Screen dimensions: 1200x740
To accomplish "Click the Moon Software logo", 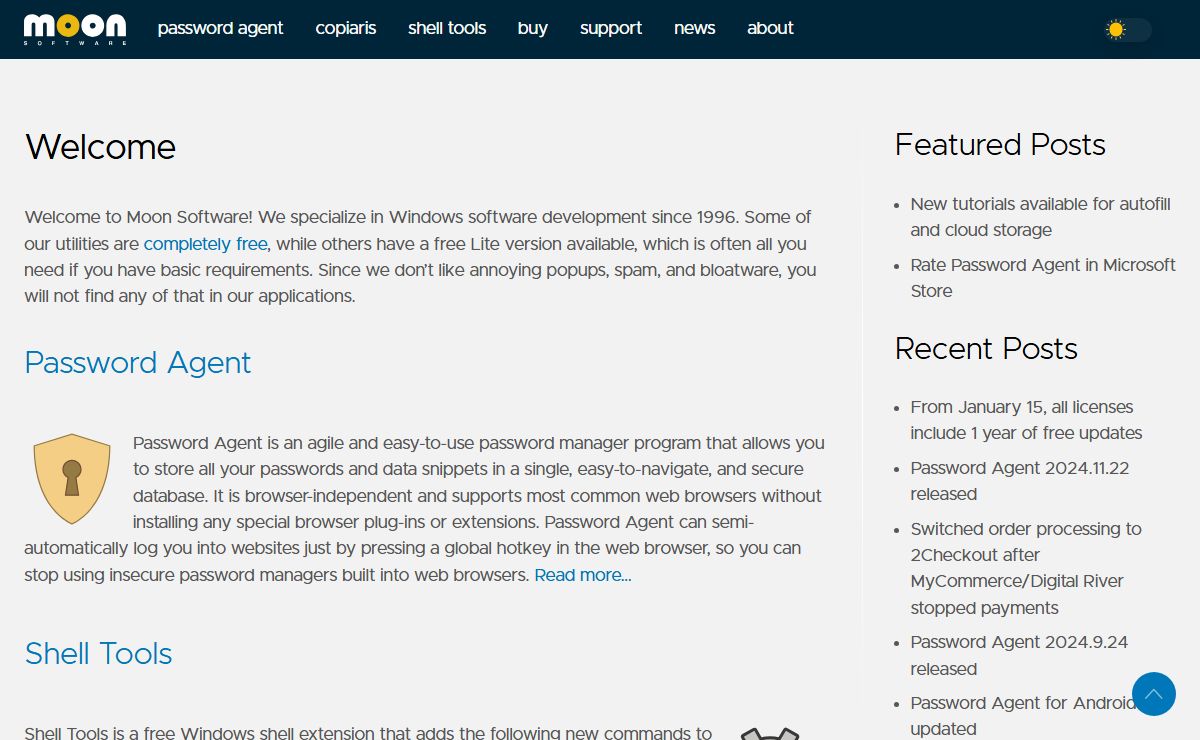I will tap(75, 29).
